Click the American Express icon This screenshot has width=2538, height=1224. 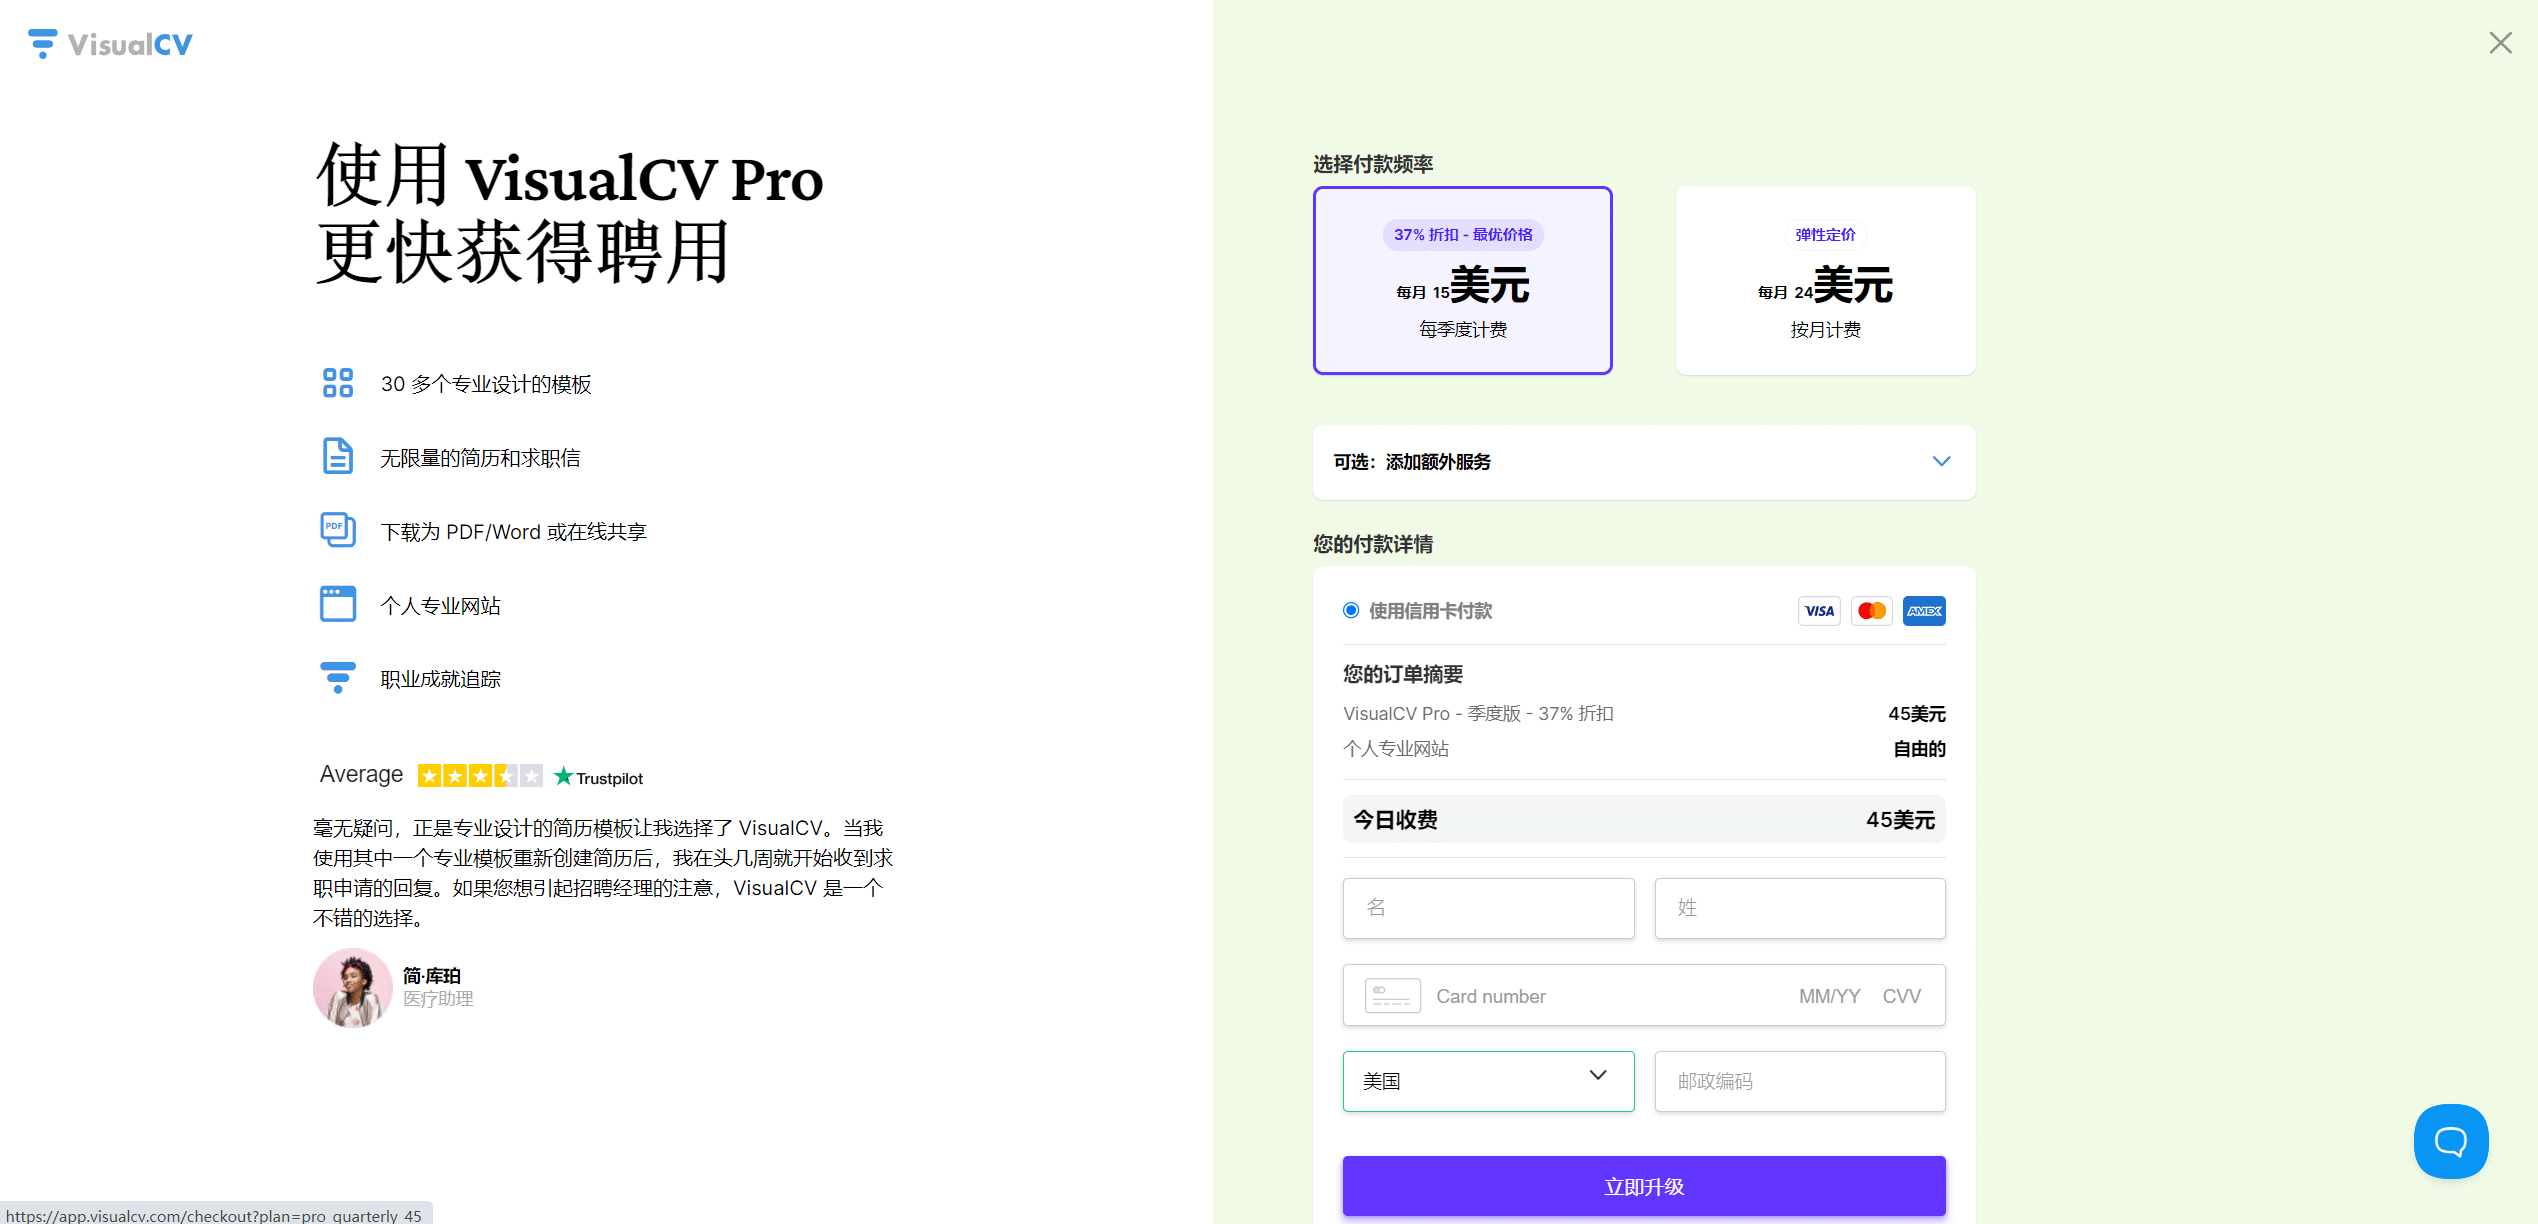coord(1923,611)
